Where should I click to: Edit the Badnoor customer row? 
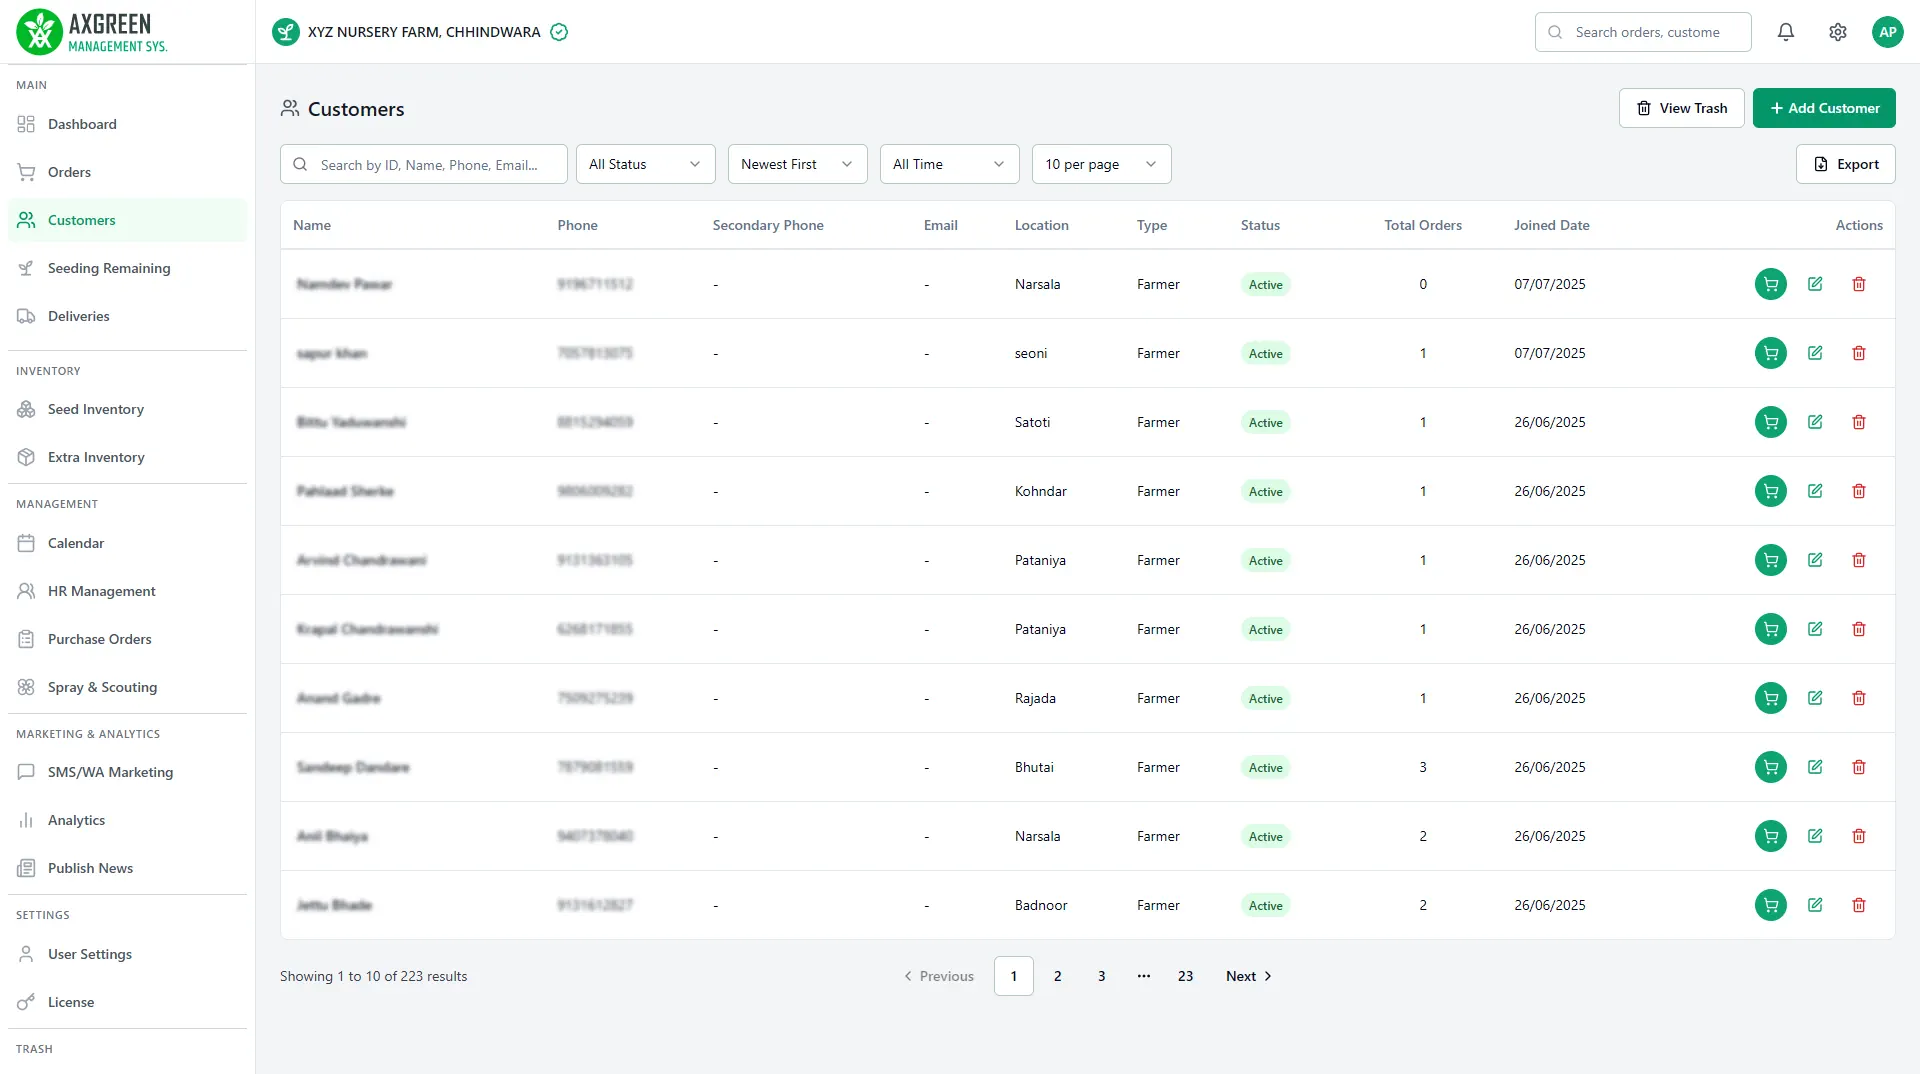point(1814,905)
